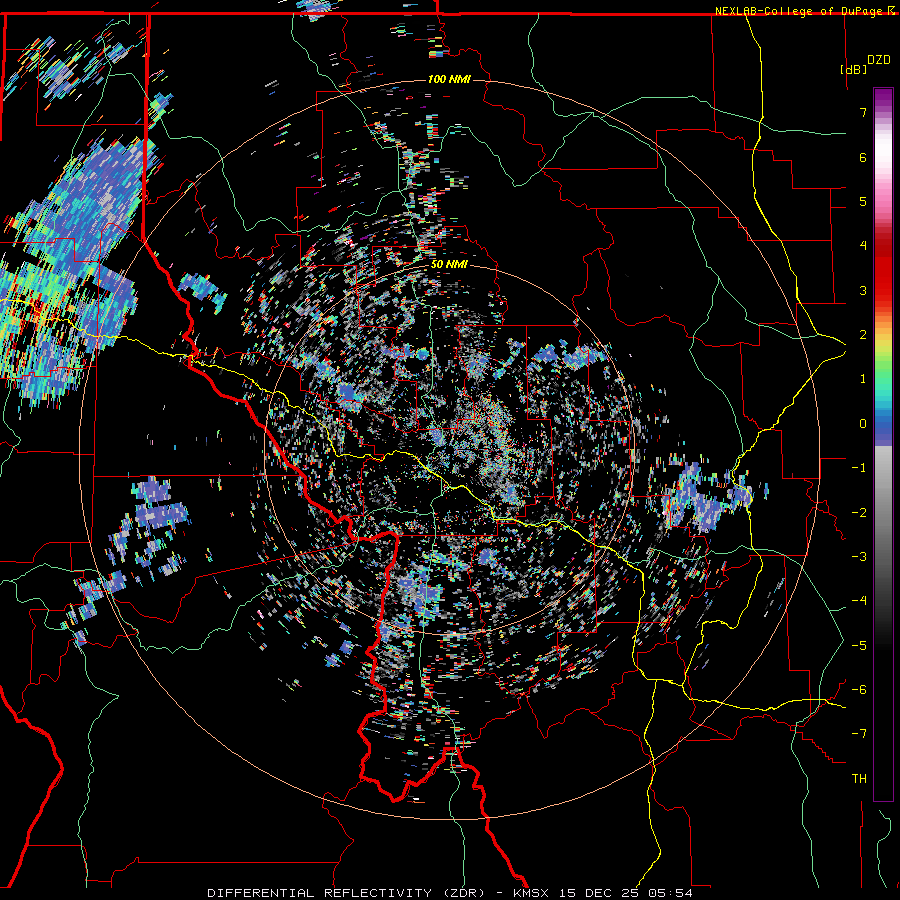This screenshot has height=900, width=900.
Task: Click the ZDR color scale bar
Action: click(883, 444)
